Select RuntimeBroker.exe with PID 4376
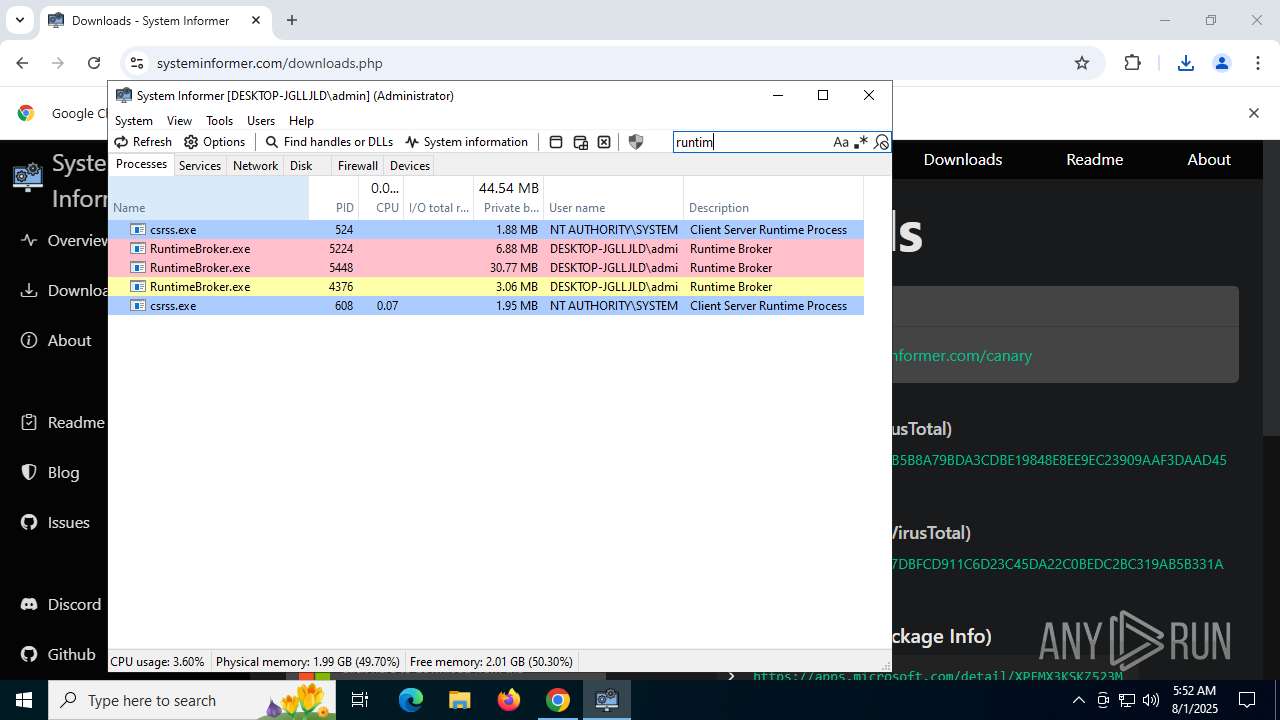Viewport: 1280px width, 720px height. [x=486, y=287]
